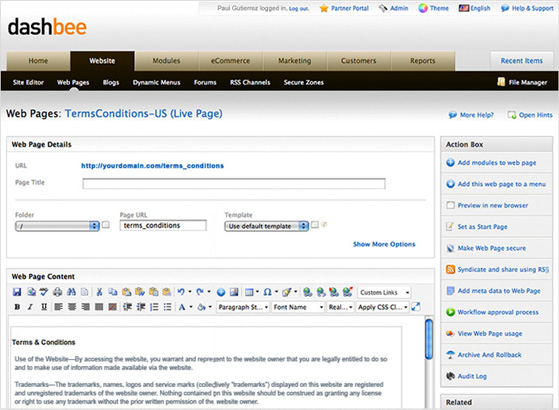Viewport: 559px width, 410px height.
Task: Expand the Undo history dropdown arrow
Action: tap(190, 292)
